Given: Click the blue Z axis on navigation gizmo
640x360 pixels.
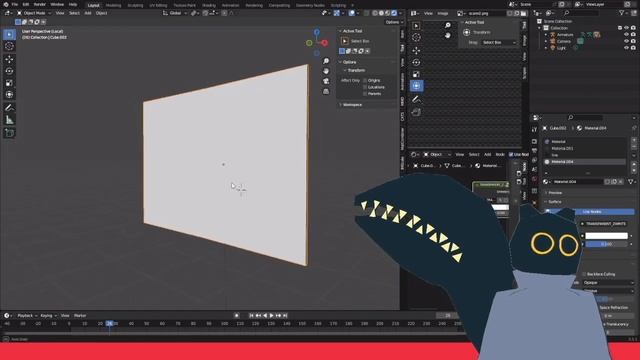Looking at the screenshot, I should (x=317, y=31).
